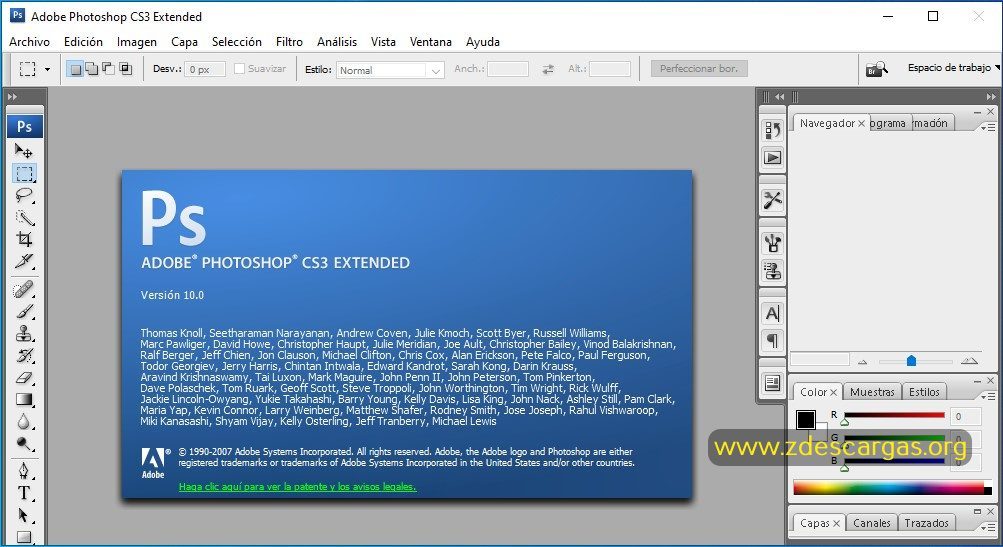
Task: Open the Ventana menu
Action: tap(430, 42)
